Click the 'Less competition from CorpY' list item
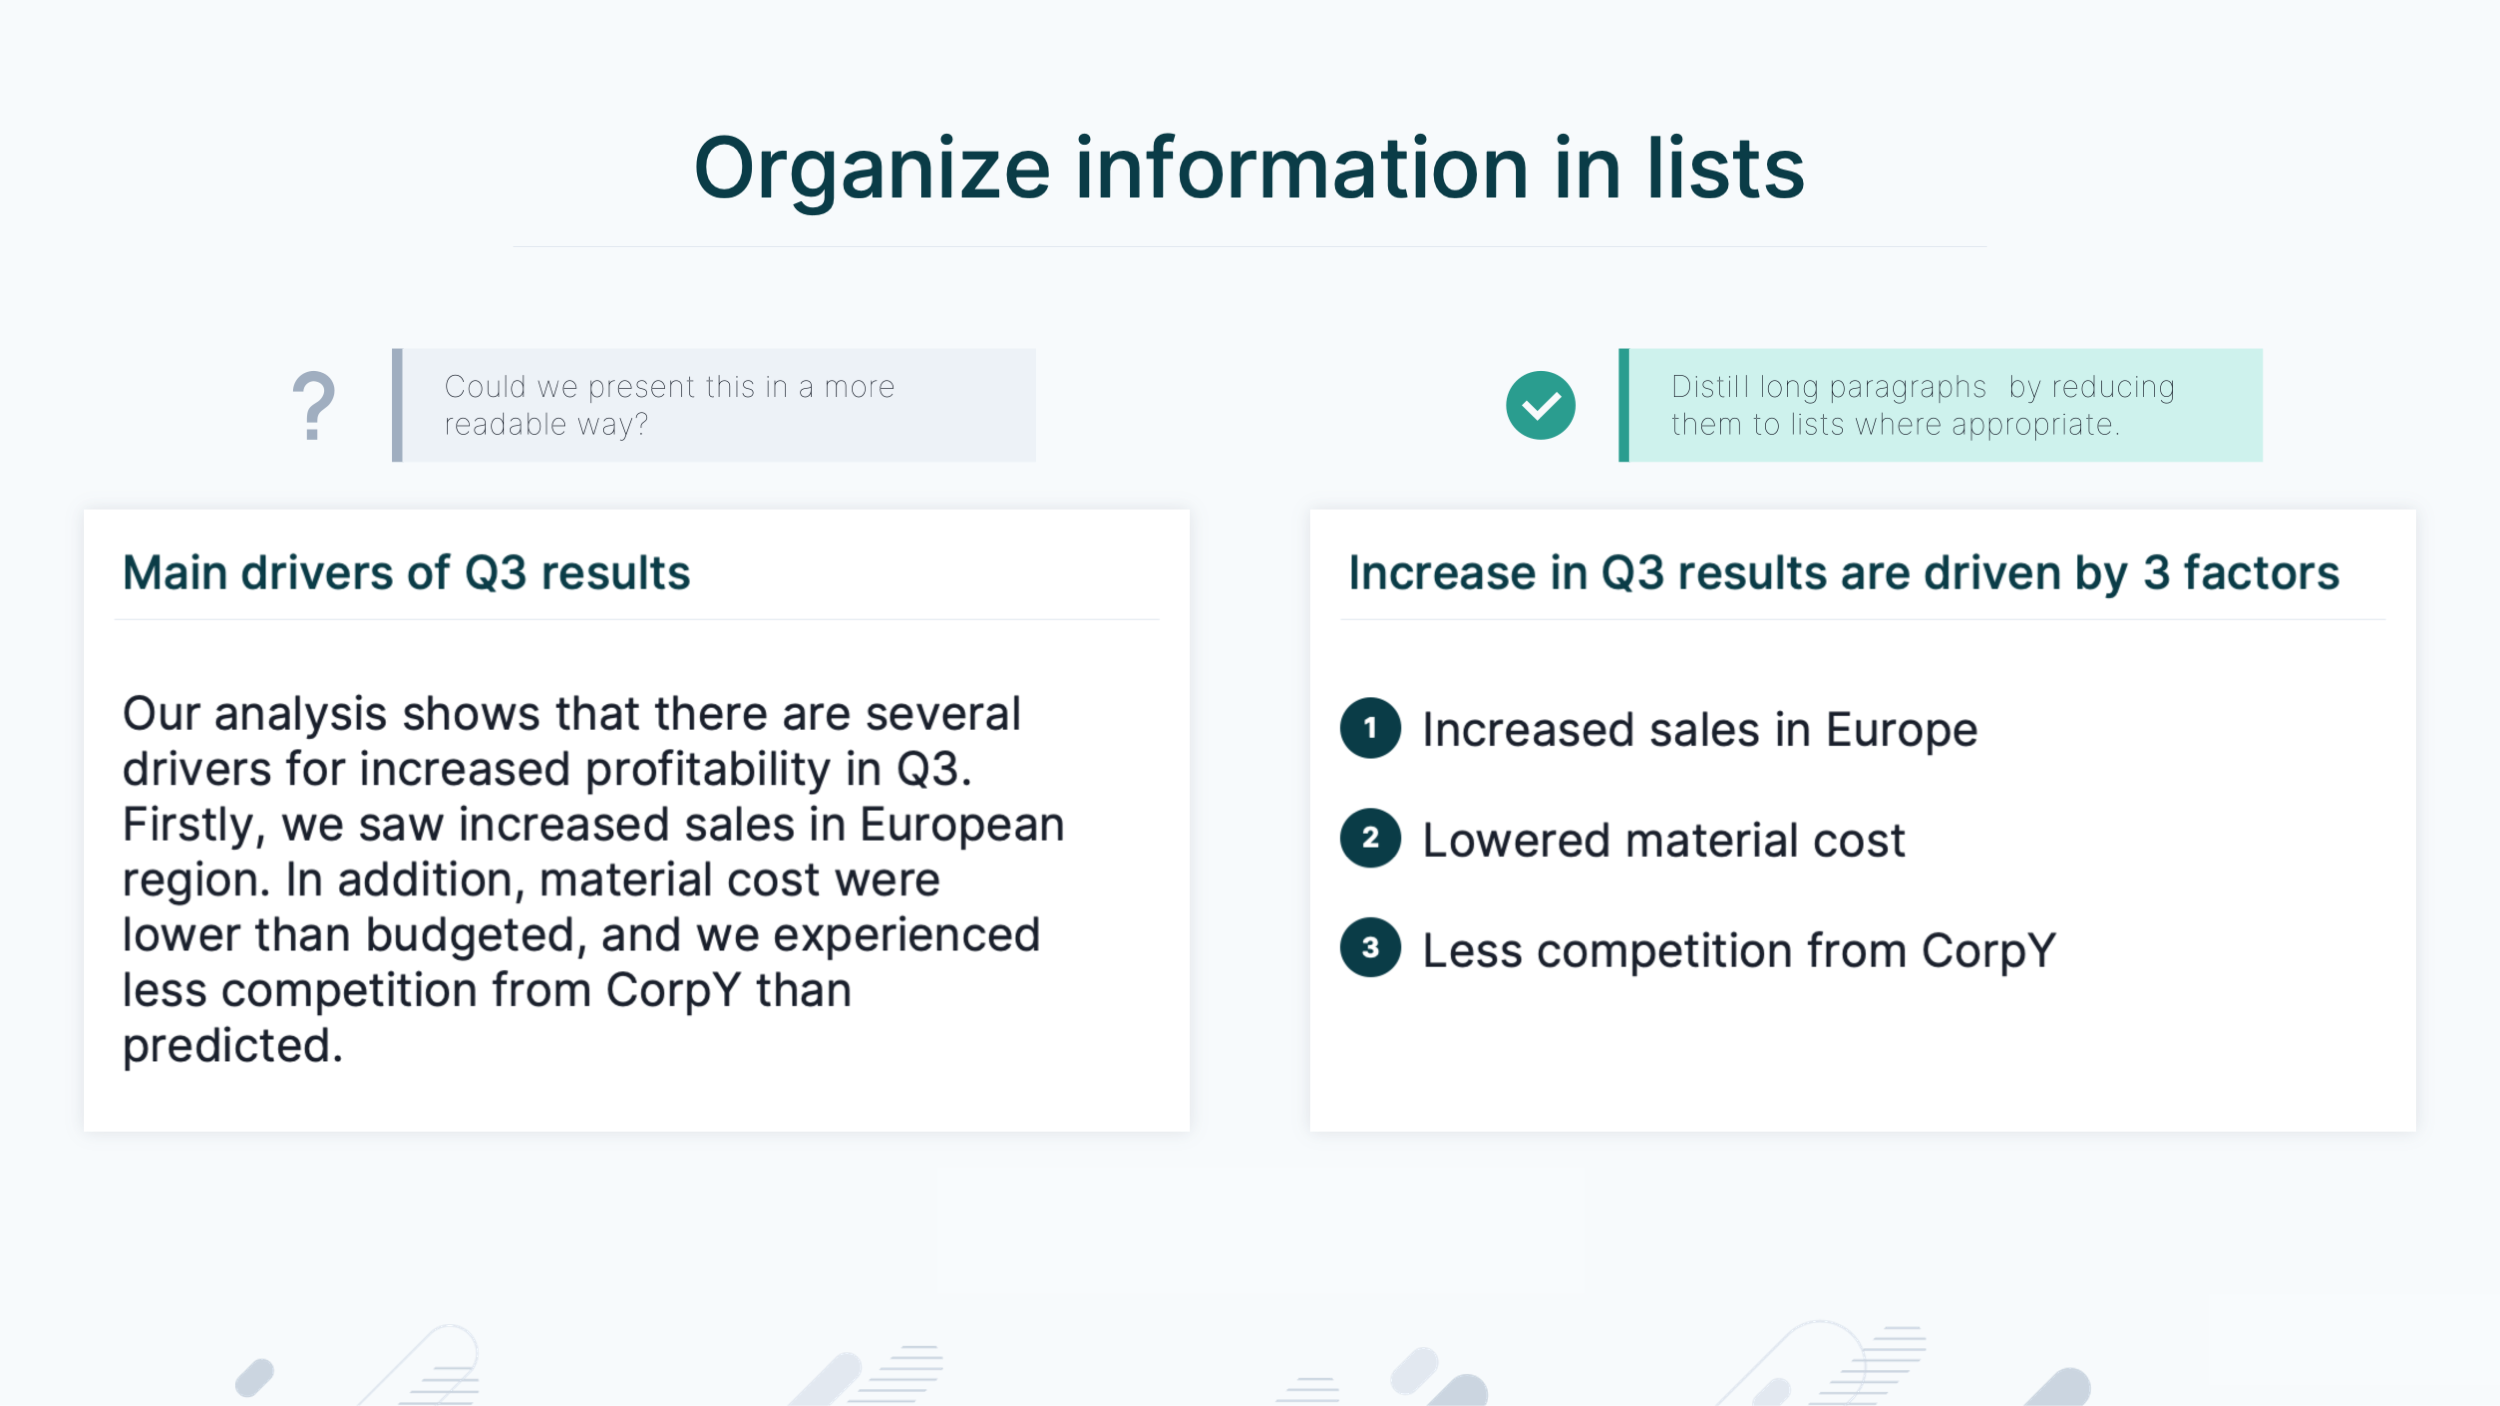2500x1406 pixels. point(1738,950)
